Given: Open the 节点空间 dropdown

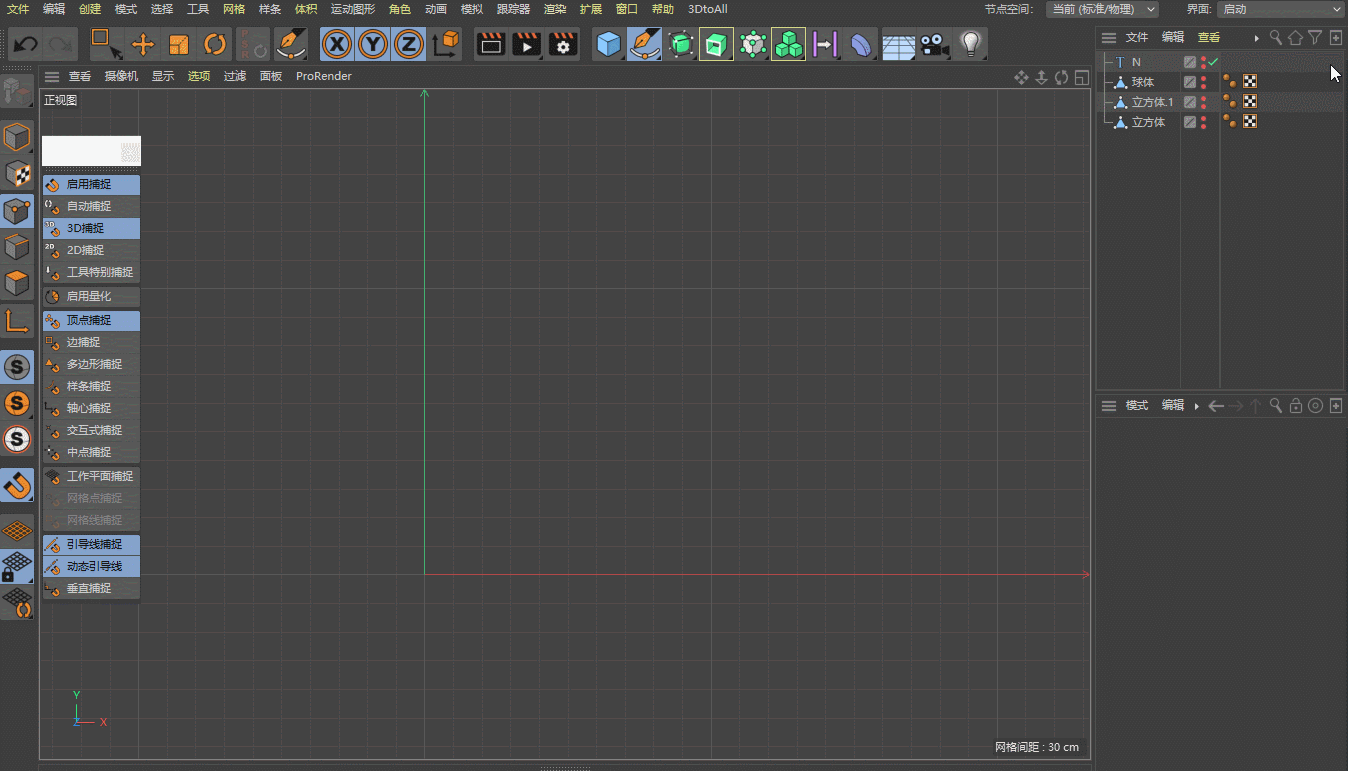Looking at the screenshot, I should [1102, 9].
